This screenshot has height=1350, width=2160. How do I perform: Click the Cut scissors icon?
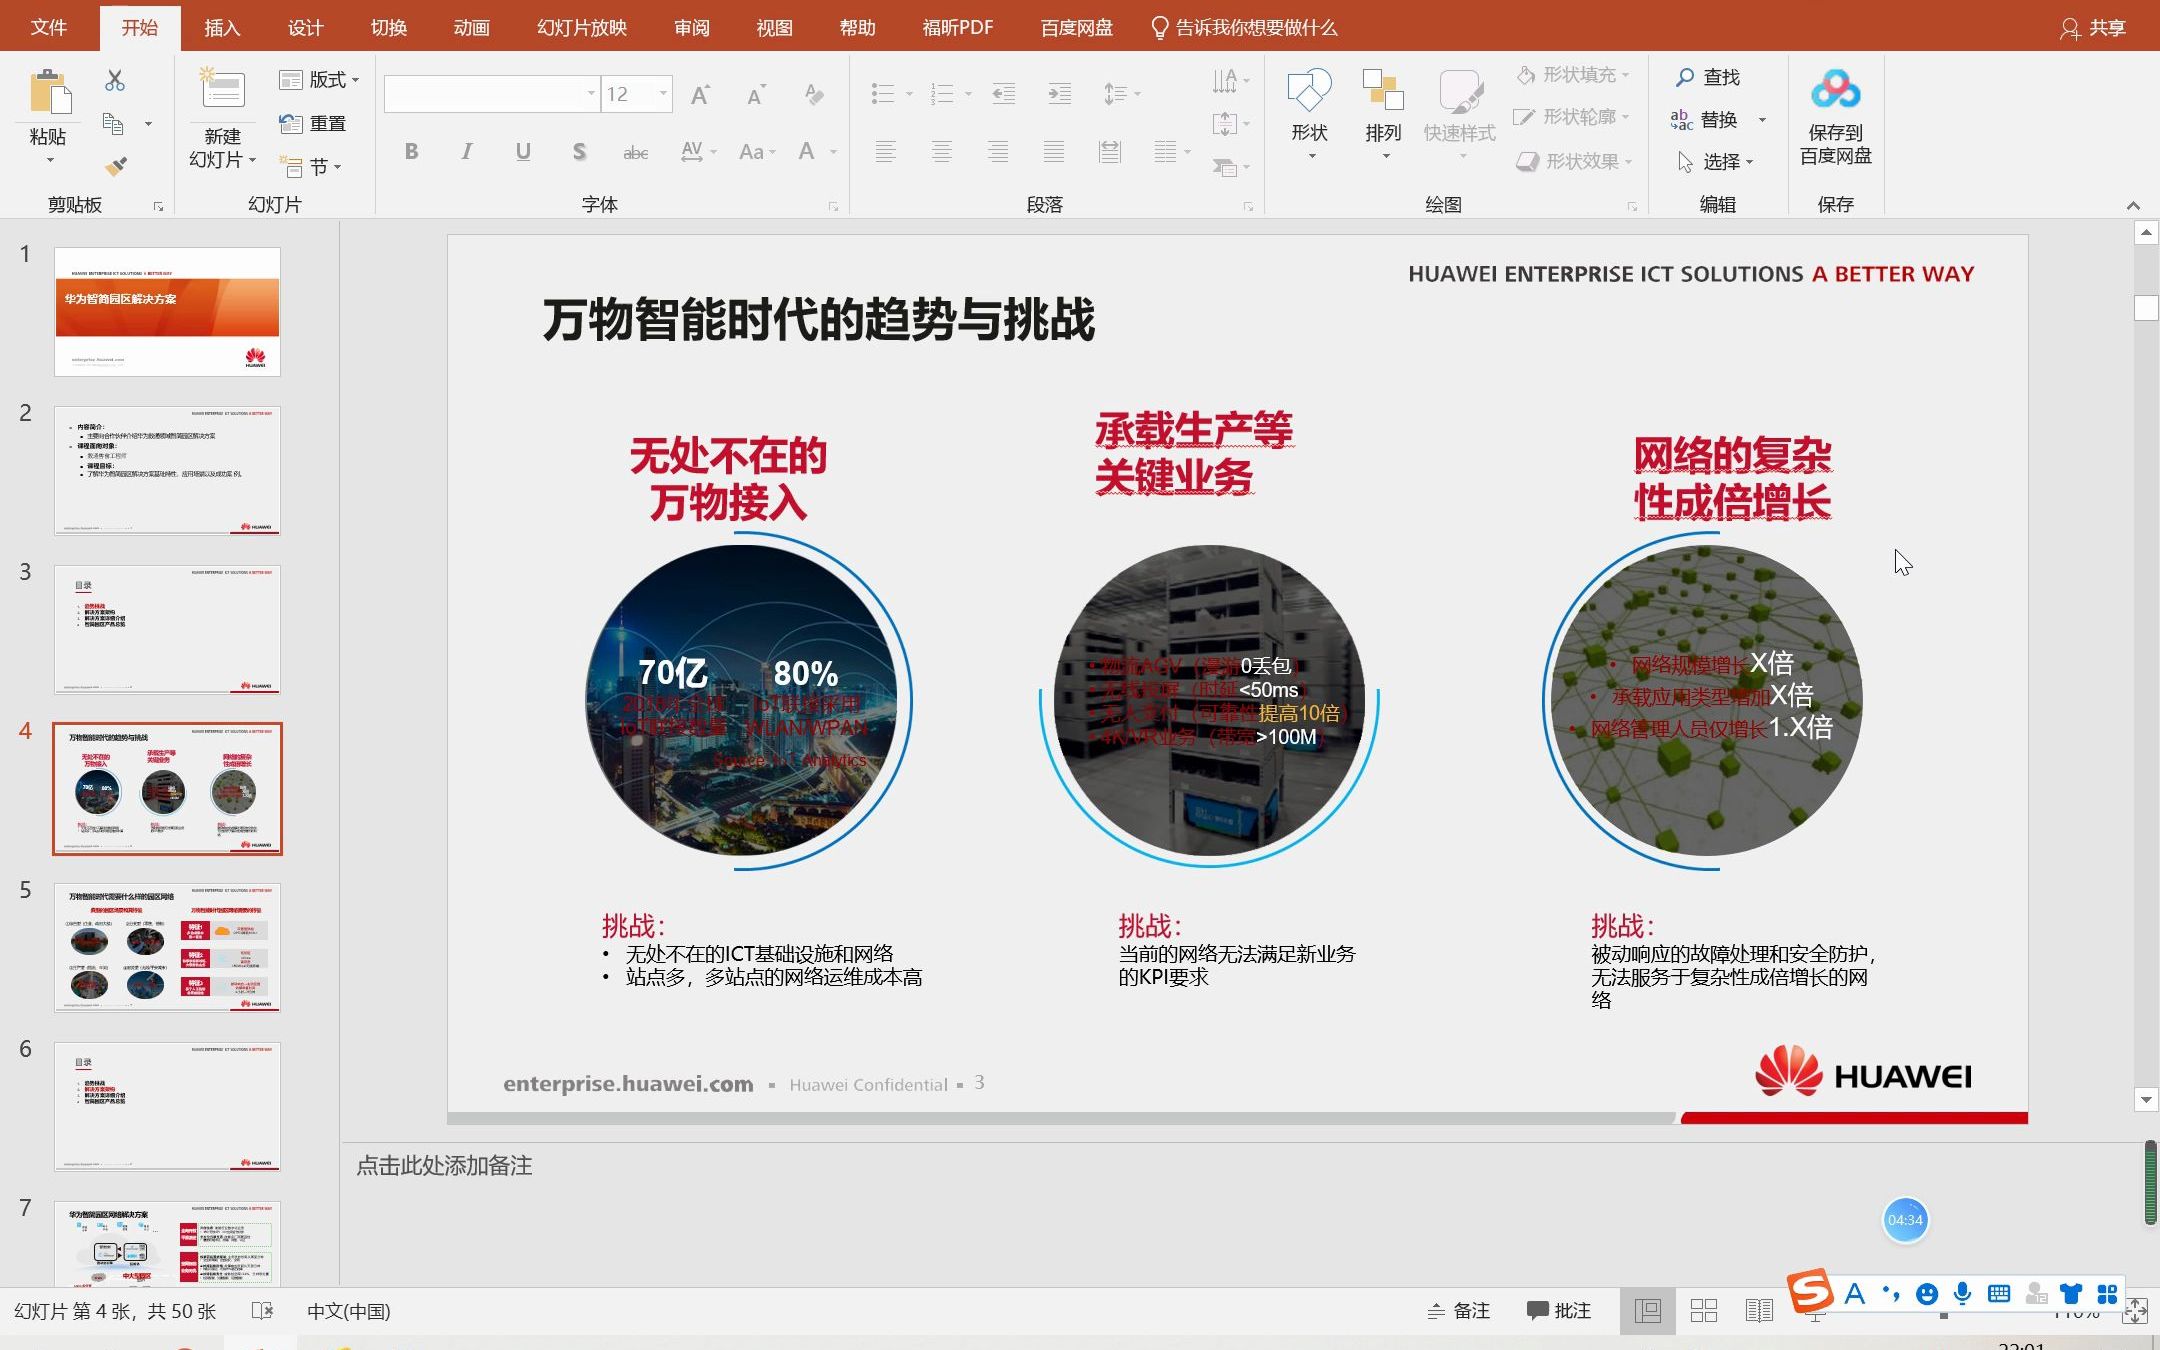click(x=115, y=80)
